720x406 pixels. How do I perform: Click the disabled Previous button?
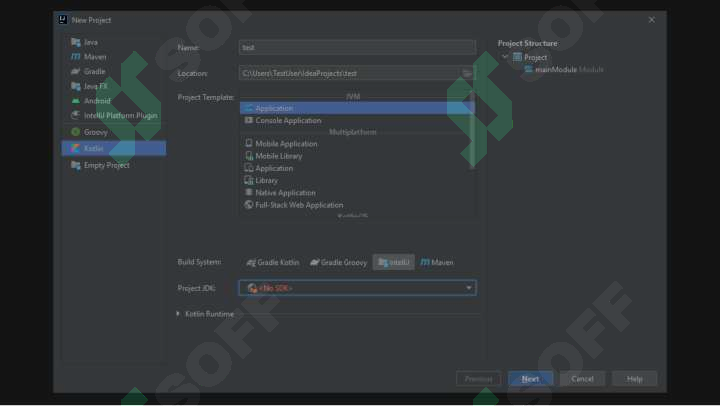478,379
